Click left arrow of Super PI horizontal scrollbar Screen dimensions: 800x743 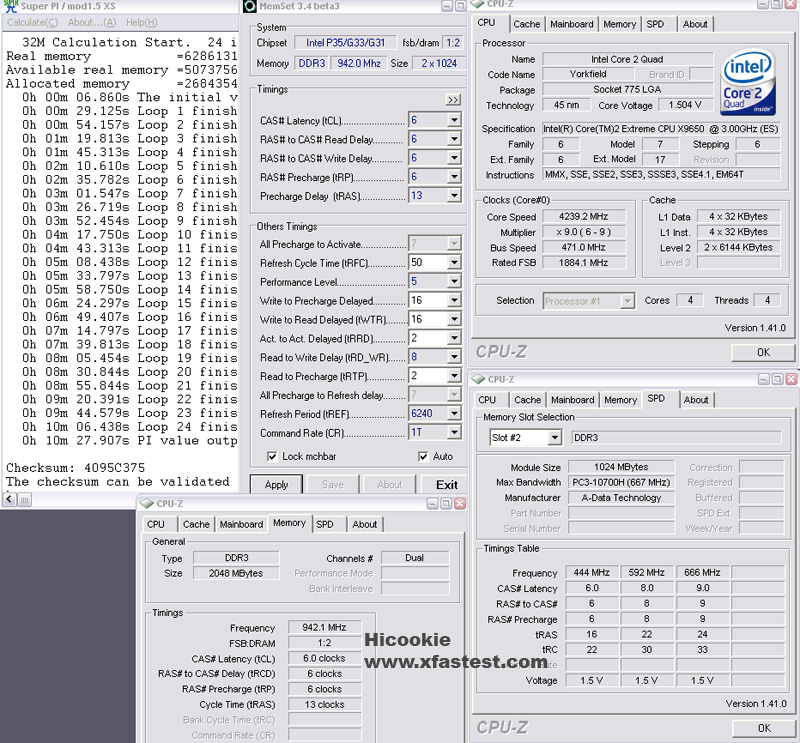pyautogui.click(x=10, y=500)
